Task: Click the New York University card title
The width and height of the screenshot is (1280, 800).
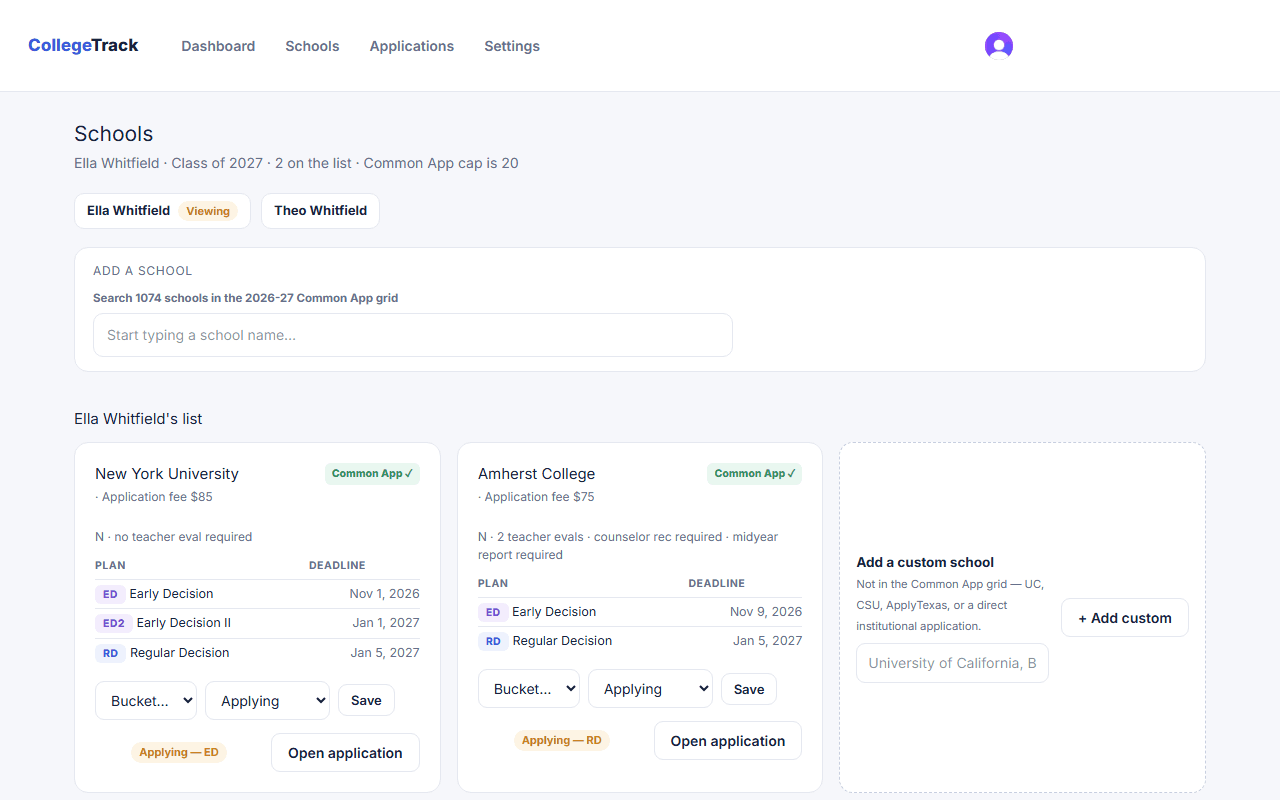Action: 167,474
